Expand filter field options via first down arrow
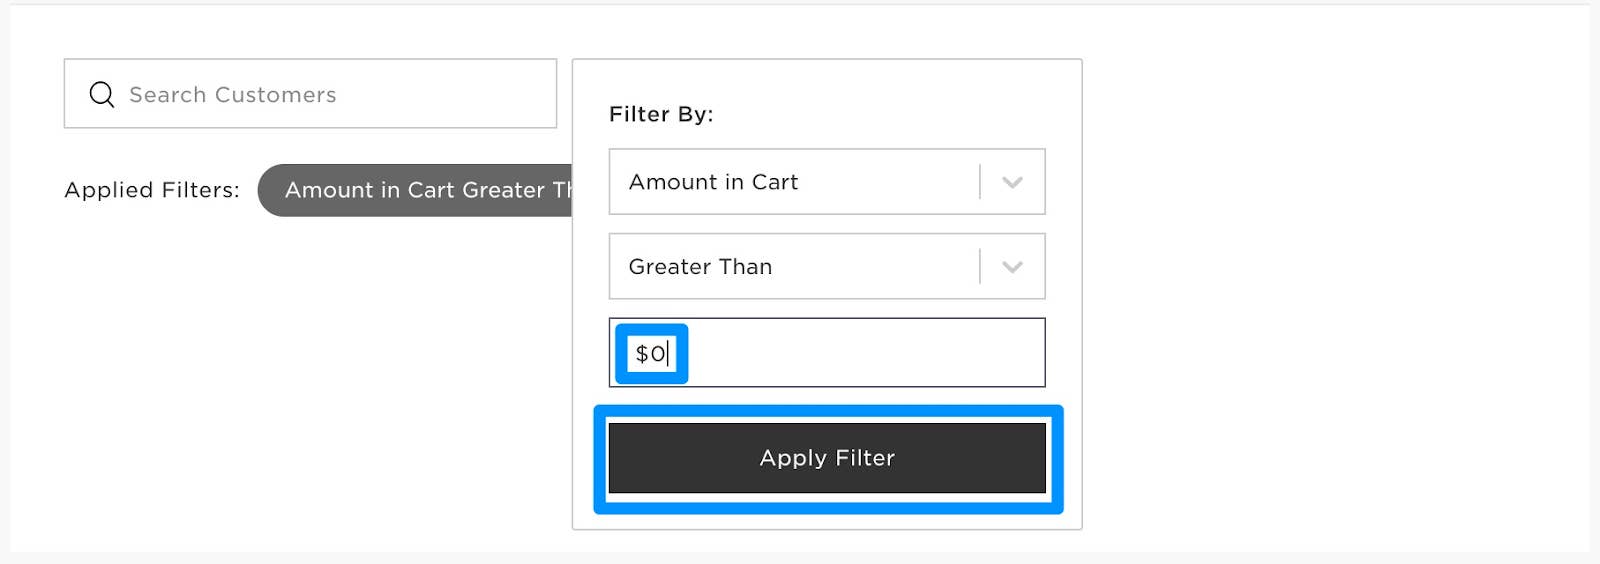1600x564 pixels. tap(1012, 182)
